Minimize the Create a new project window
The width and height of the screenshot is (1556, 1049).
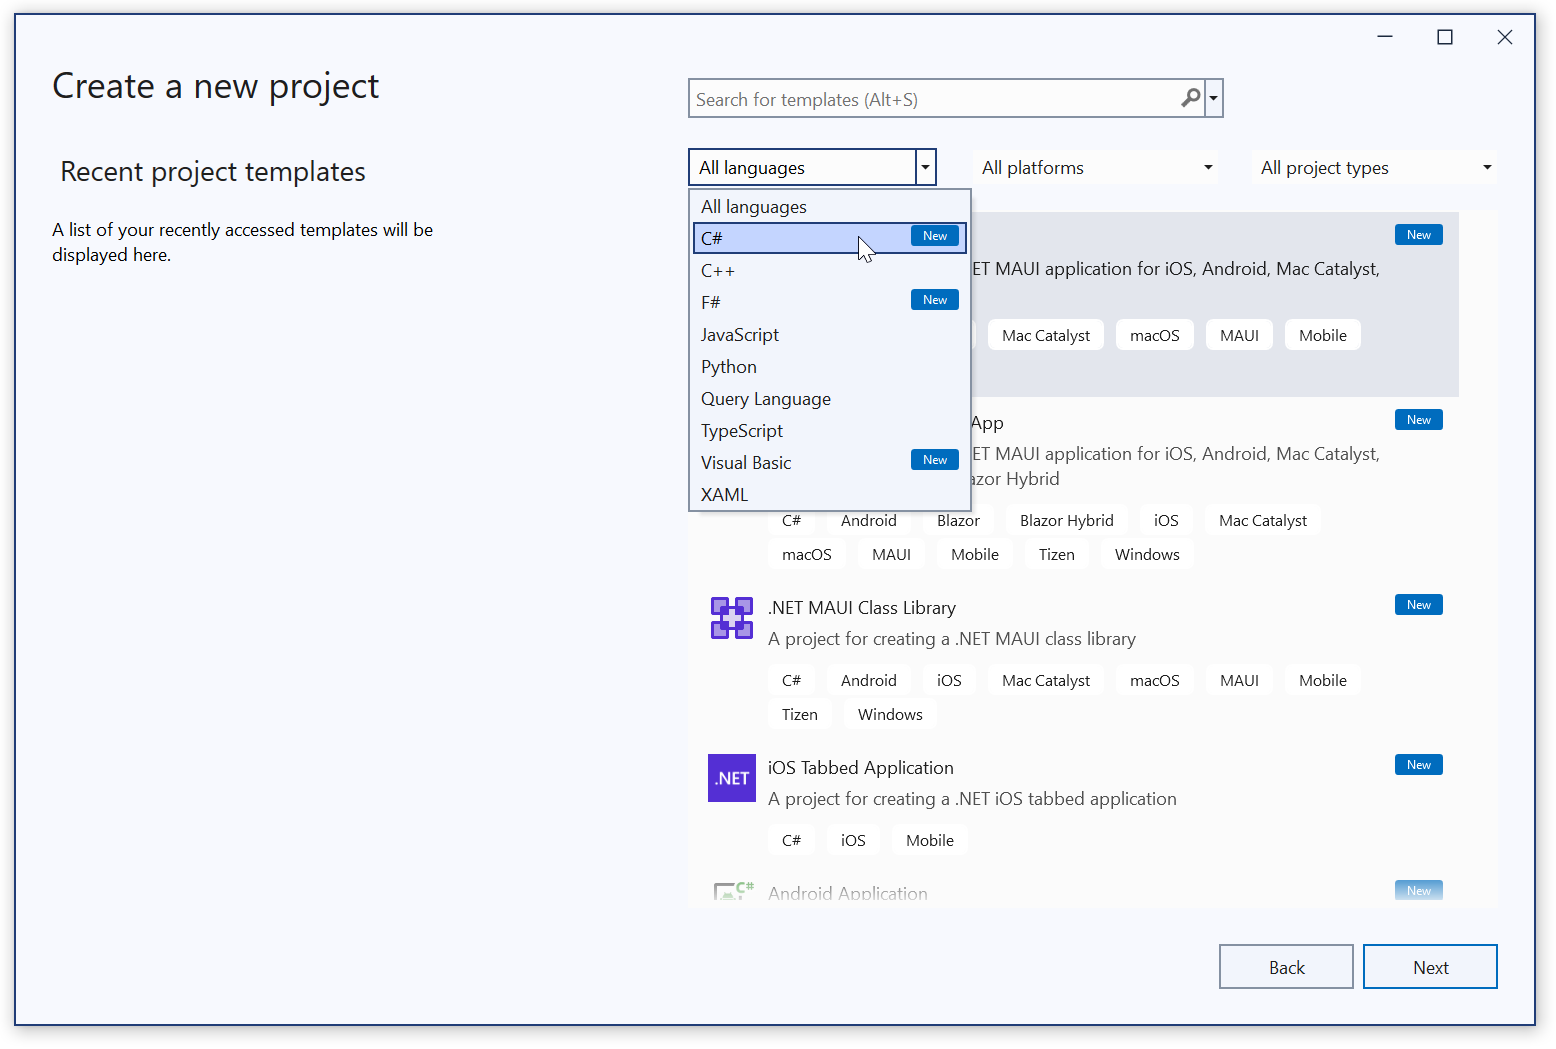1385,37
